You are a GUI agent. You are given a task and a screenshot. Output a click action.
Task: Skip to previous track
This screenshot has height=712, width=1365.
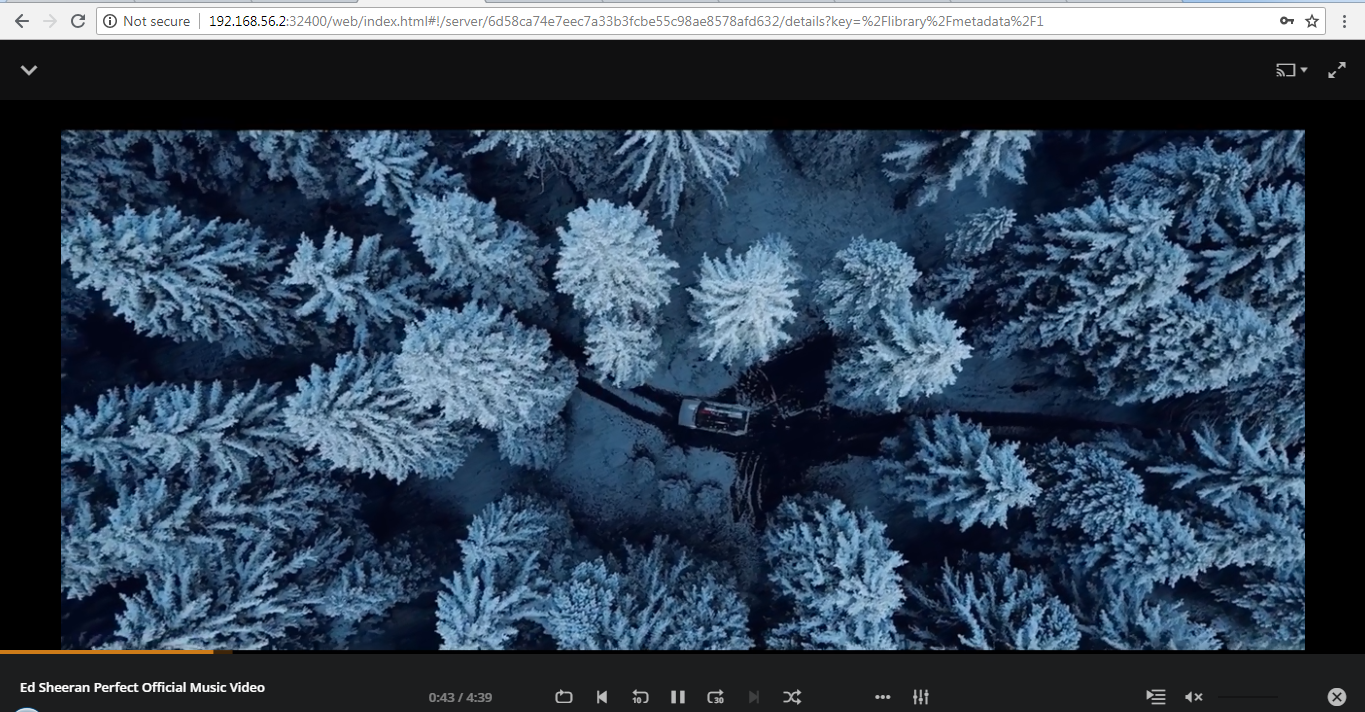tap(602, 697)
